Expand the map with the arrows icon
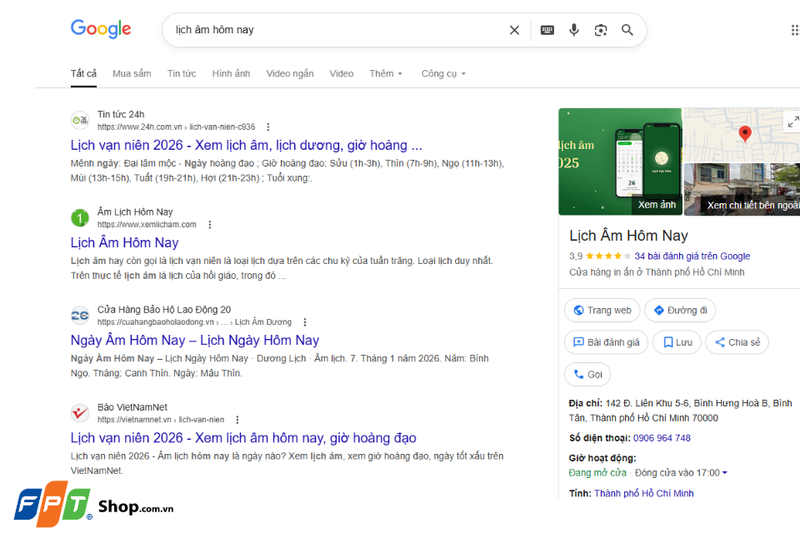 click(793, 122)
